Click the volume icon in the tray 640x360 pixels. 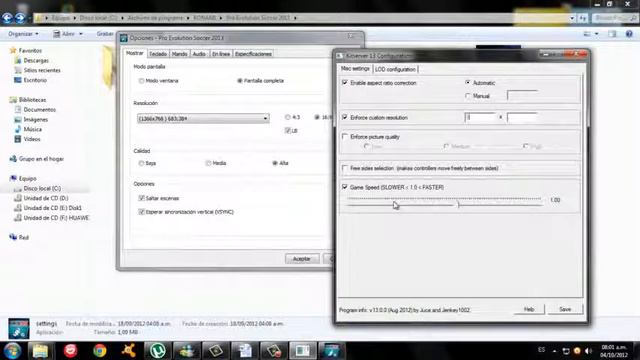point(588,351)
